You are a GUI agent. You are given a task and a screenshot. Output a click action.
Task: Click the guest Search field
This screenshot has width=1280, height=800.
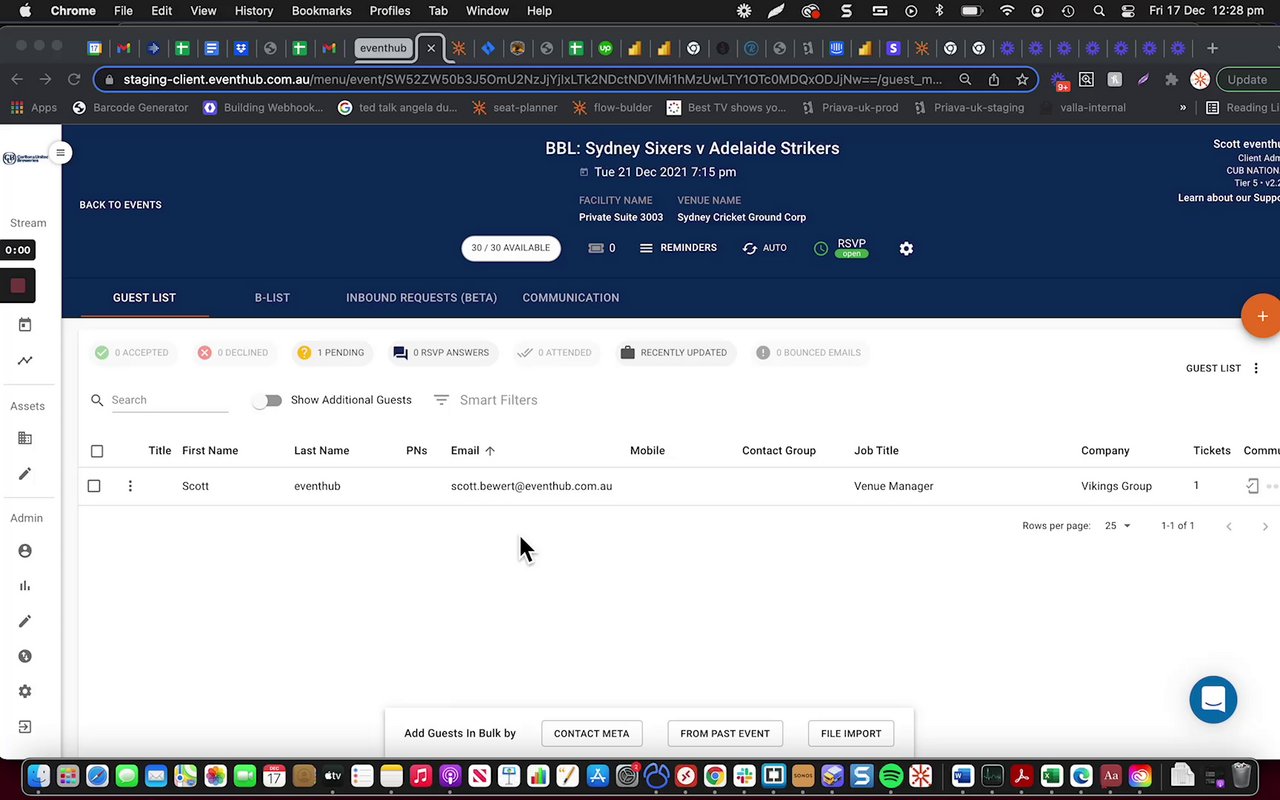[x=169, y=400]
